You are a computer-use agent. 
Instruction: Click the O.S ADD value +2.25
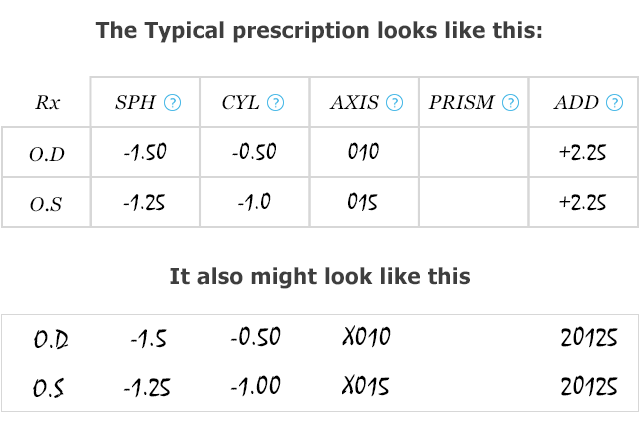(582, 202)
